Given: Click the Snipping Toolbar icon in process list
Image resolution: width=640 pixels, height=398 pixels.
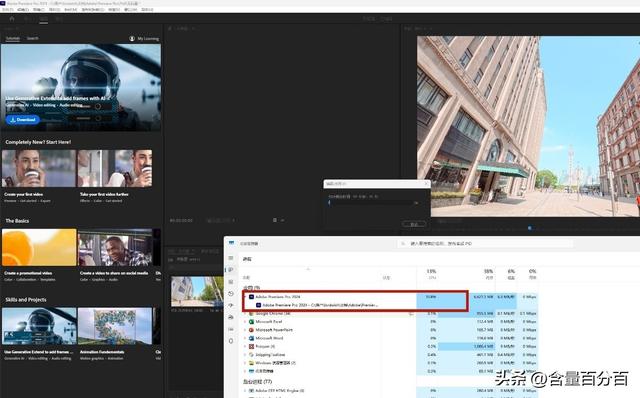Looking at the screenshot, I should pyautogui.click(x=251, y=355).
